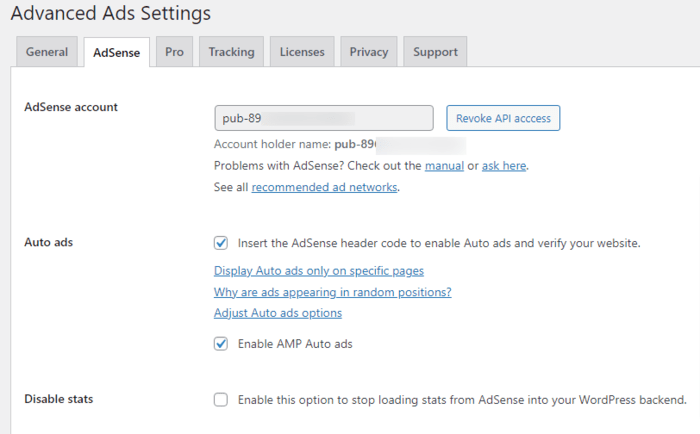Open recommended ad networks link
Screen dimensions: 700x434
324,187
